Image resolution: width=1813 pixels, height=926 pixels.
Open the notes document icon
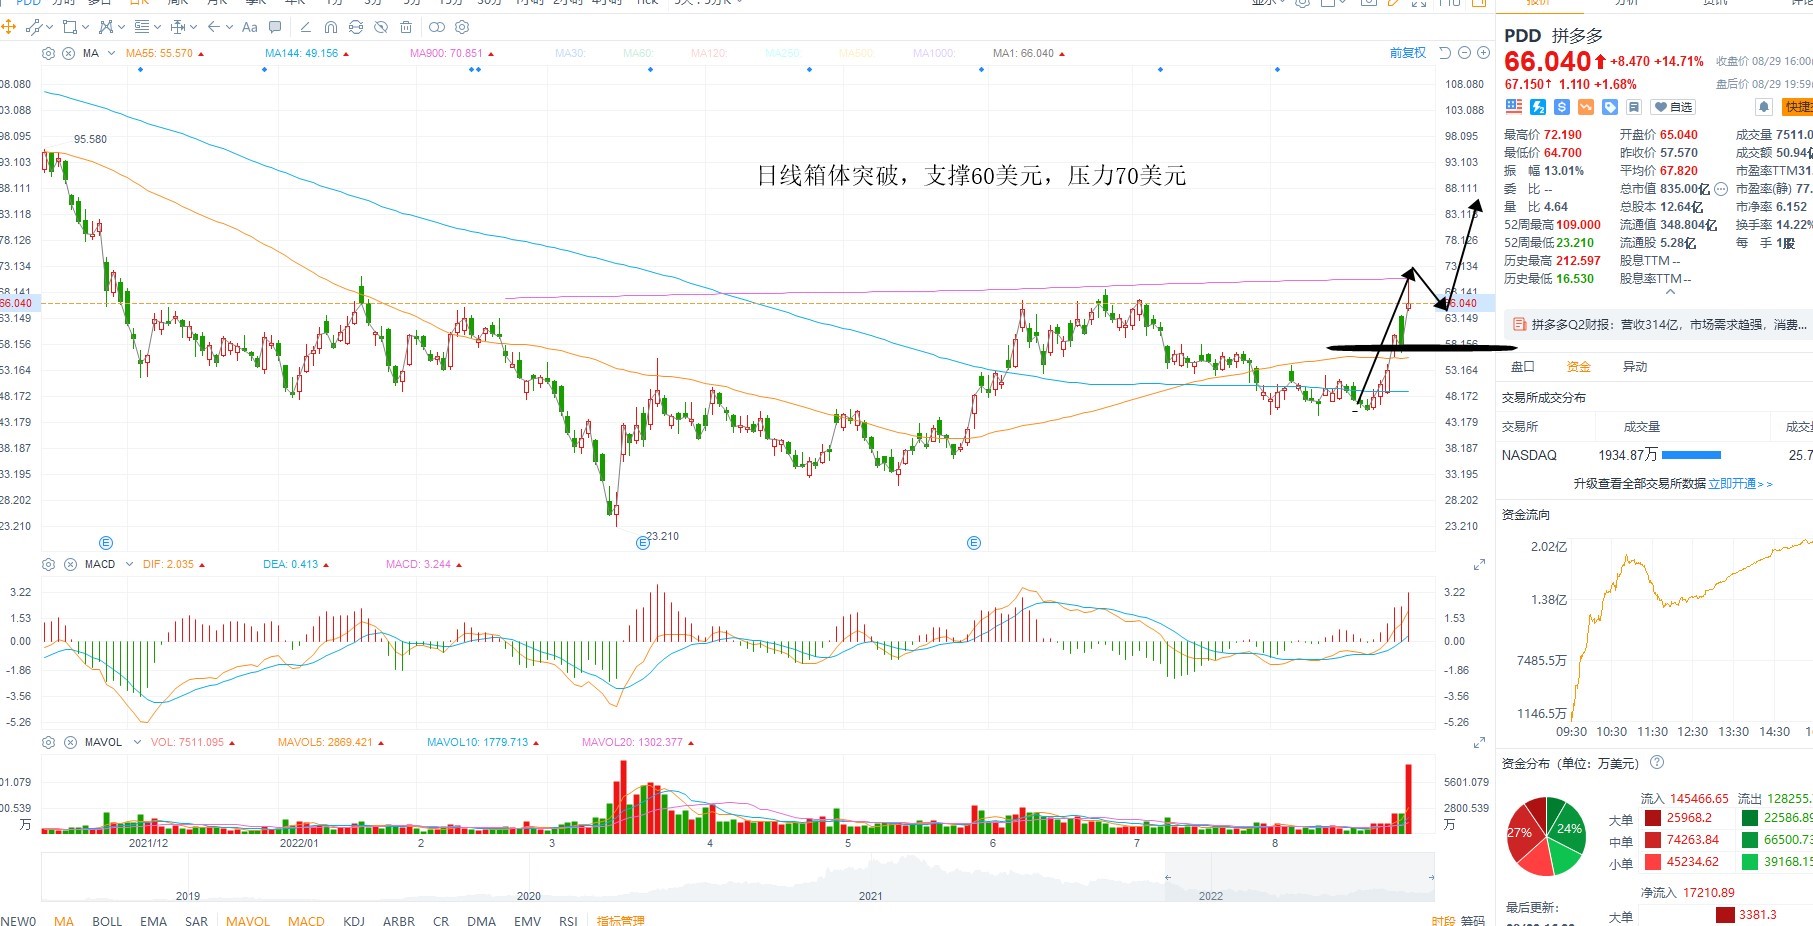tap(1634, 107)
